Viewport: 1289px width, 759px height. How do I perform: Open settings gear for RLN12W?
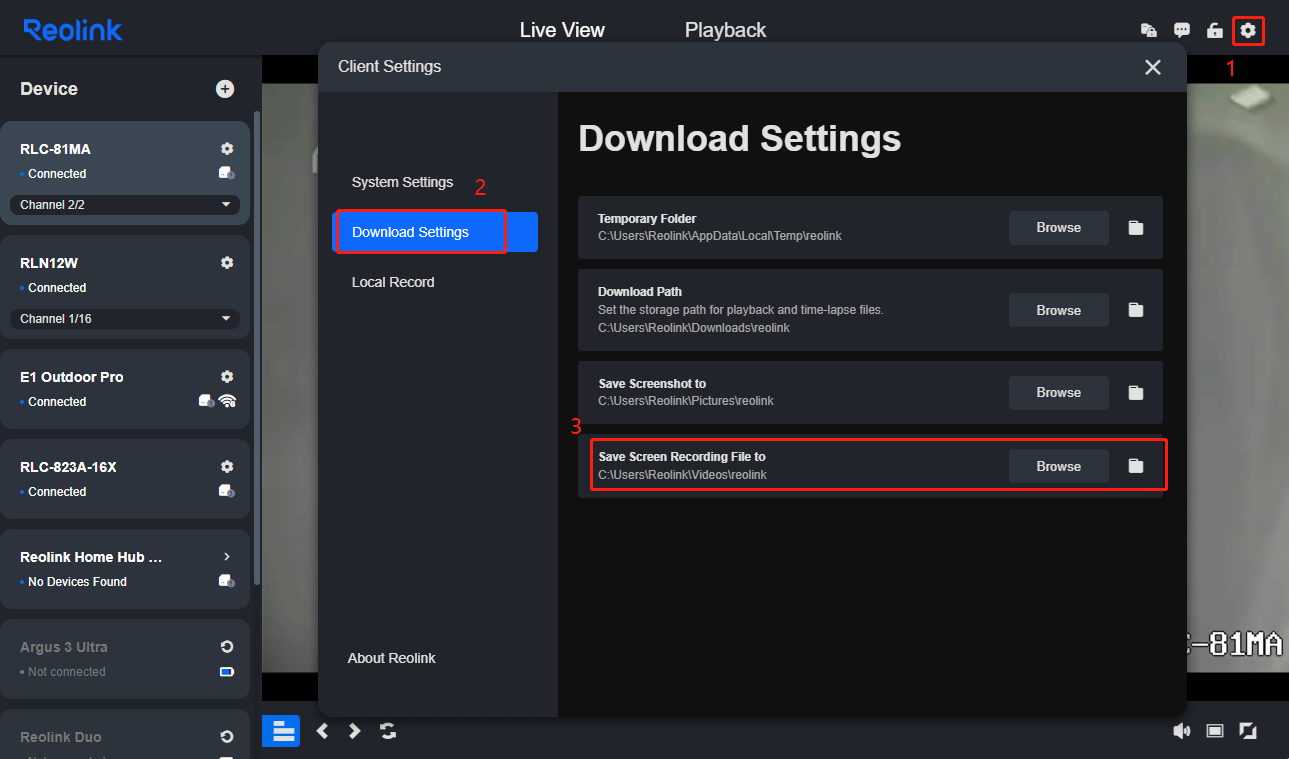click(x=227, y=263)
